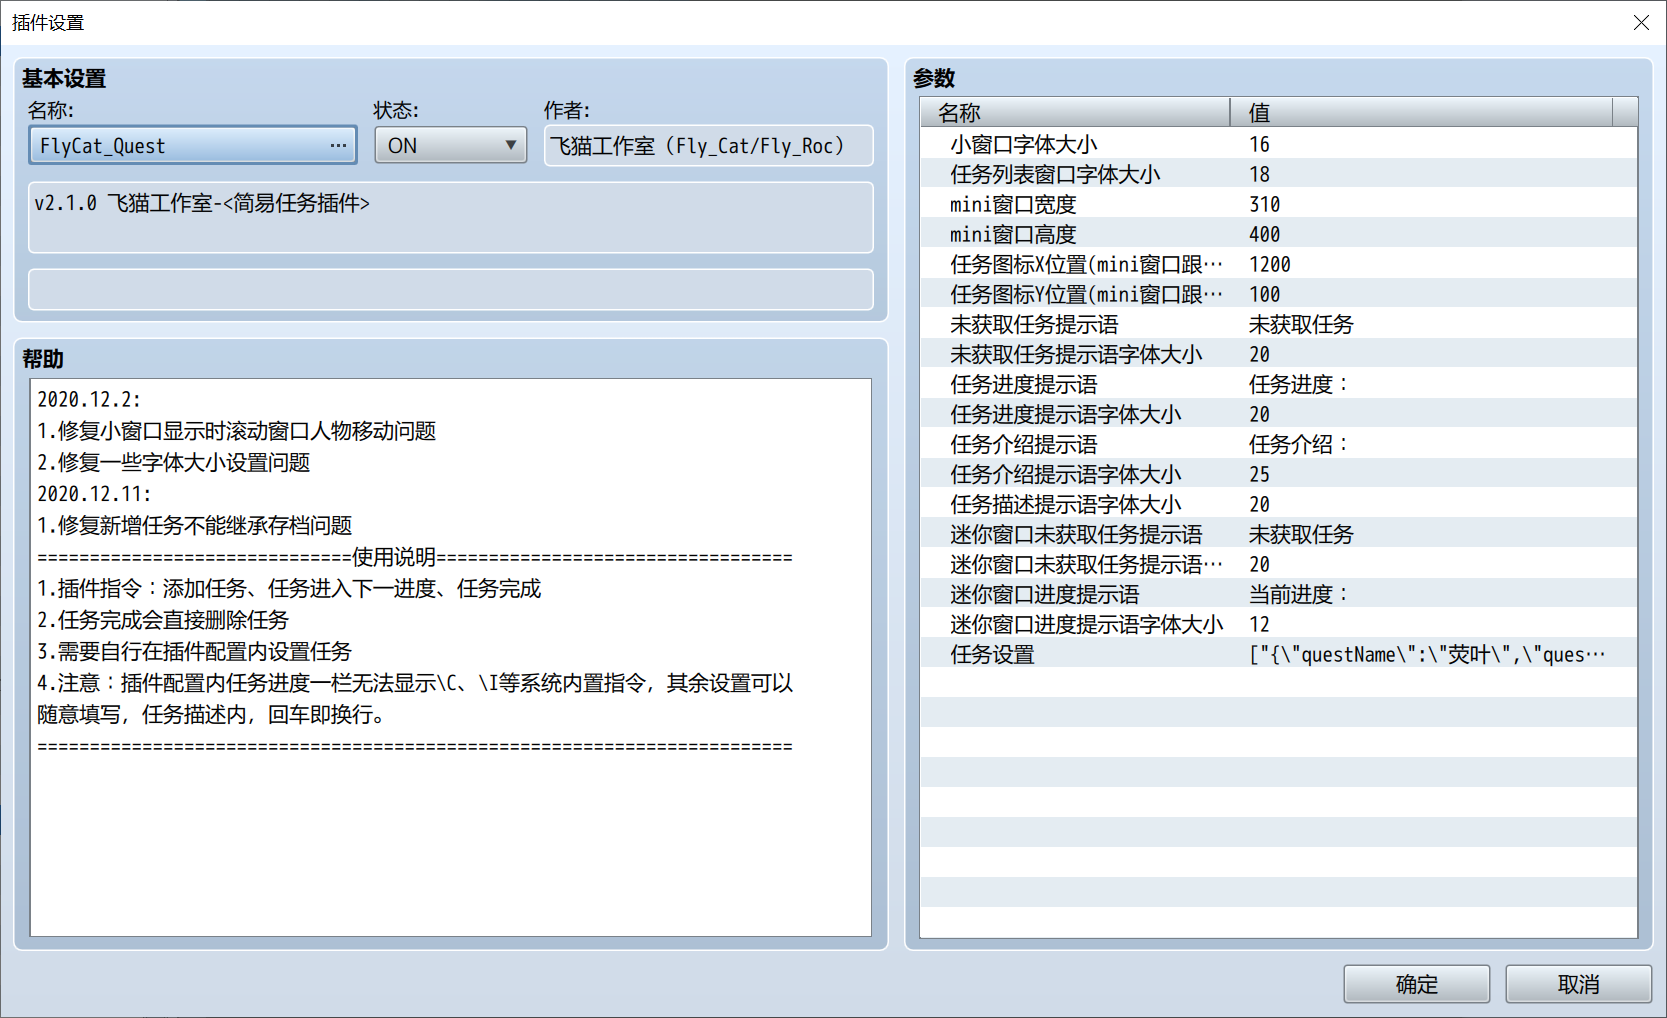Select the 任务进度提示语 parameter
Viewport: 1667px width, 1018px height.
pyautogui.click(x=1278, y=384)
